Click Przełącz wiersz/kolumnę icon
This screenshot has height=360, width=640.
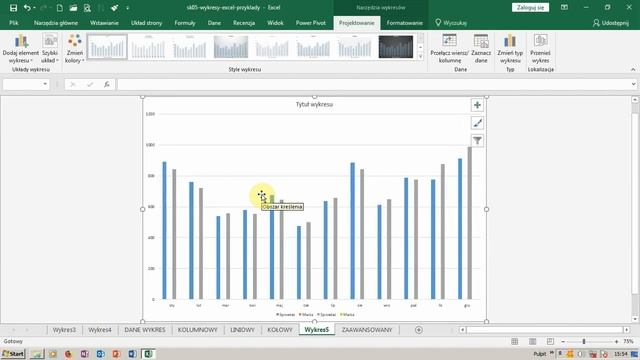449,49
